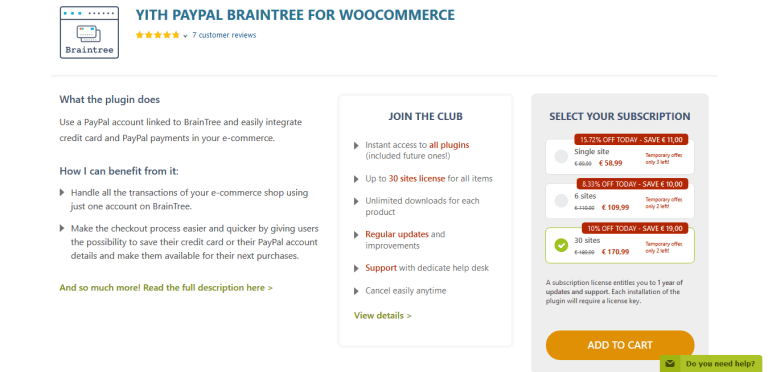Select the 6 sites subscription radio
This screenshot has height=372, width=768.
(561, 201)
